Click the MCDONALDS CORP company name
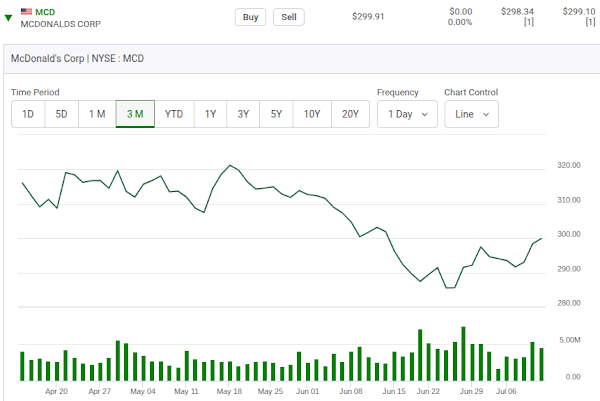 61,24
